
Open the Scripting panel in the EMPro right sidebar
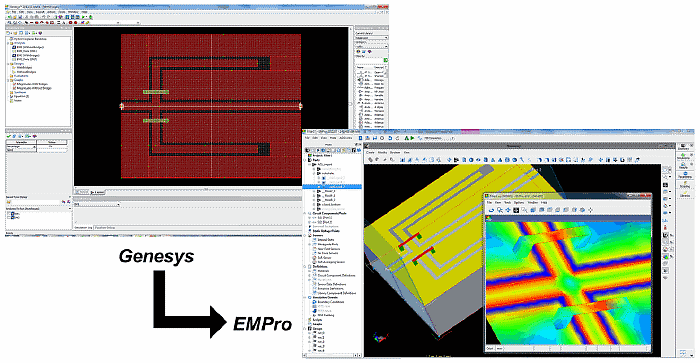(x=685, y=184)
